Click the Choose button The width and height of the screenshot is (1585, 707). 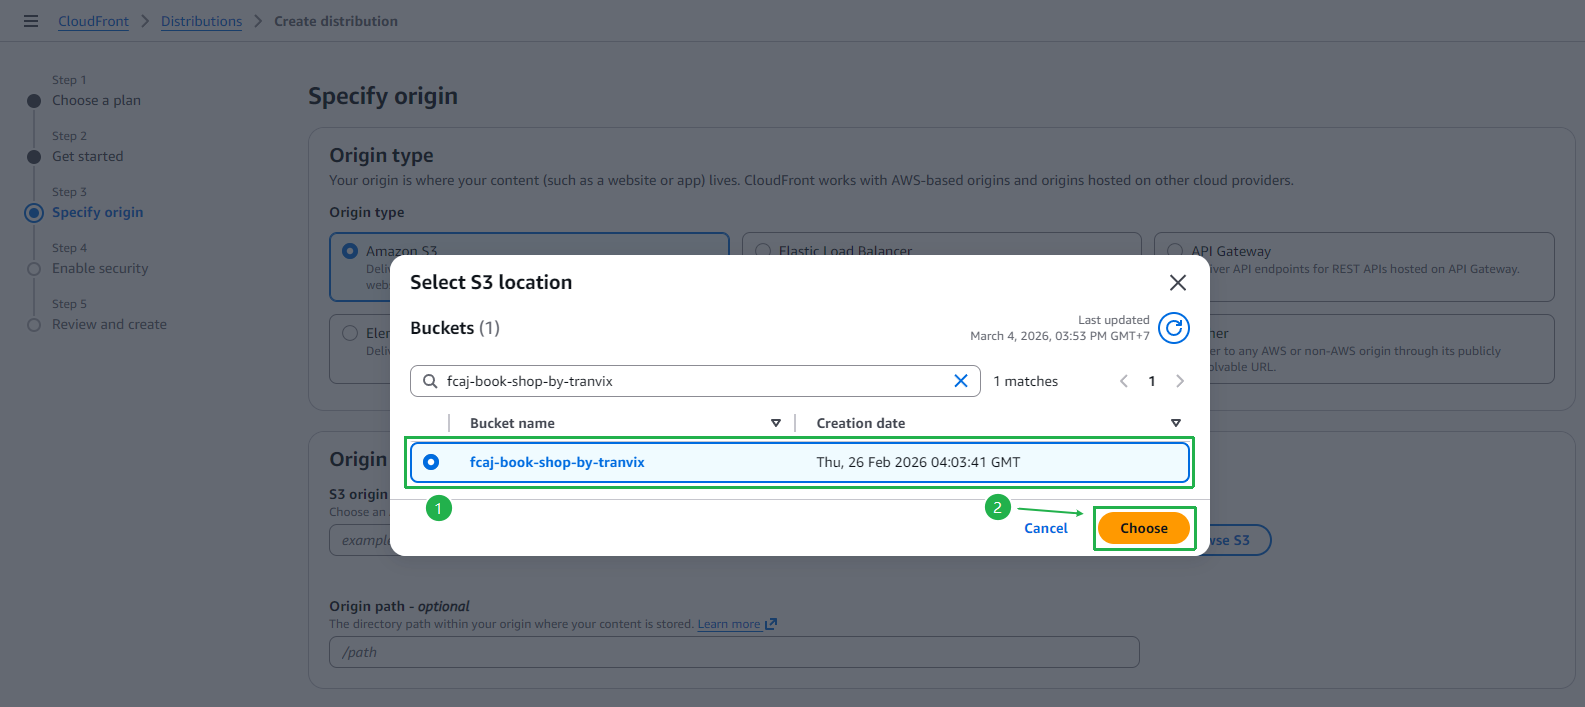(1144, 528)
